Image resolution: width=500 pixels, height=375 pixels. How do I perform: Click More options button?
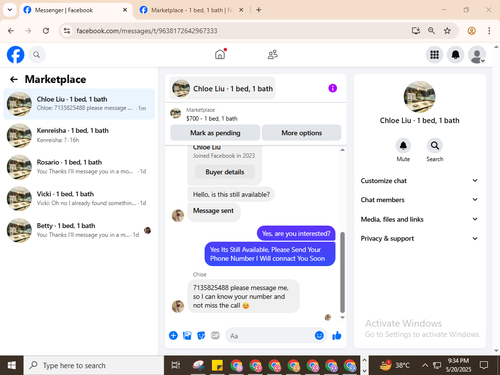tap(302, 133)
